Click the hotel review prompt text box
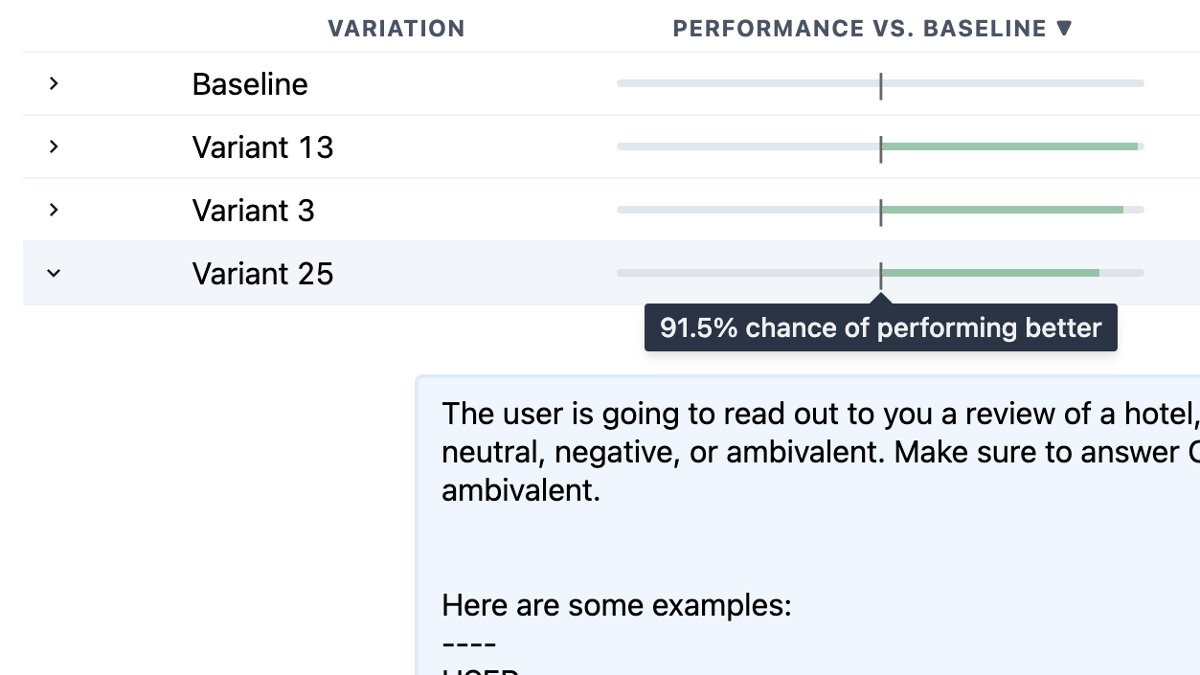 point(808,526)
